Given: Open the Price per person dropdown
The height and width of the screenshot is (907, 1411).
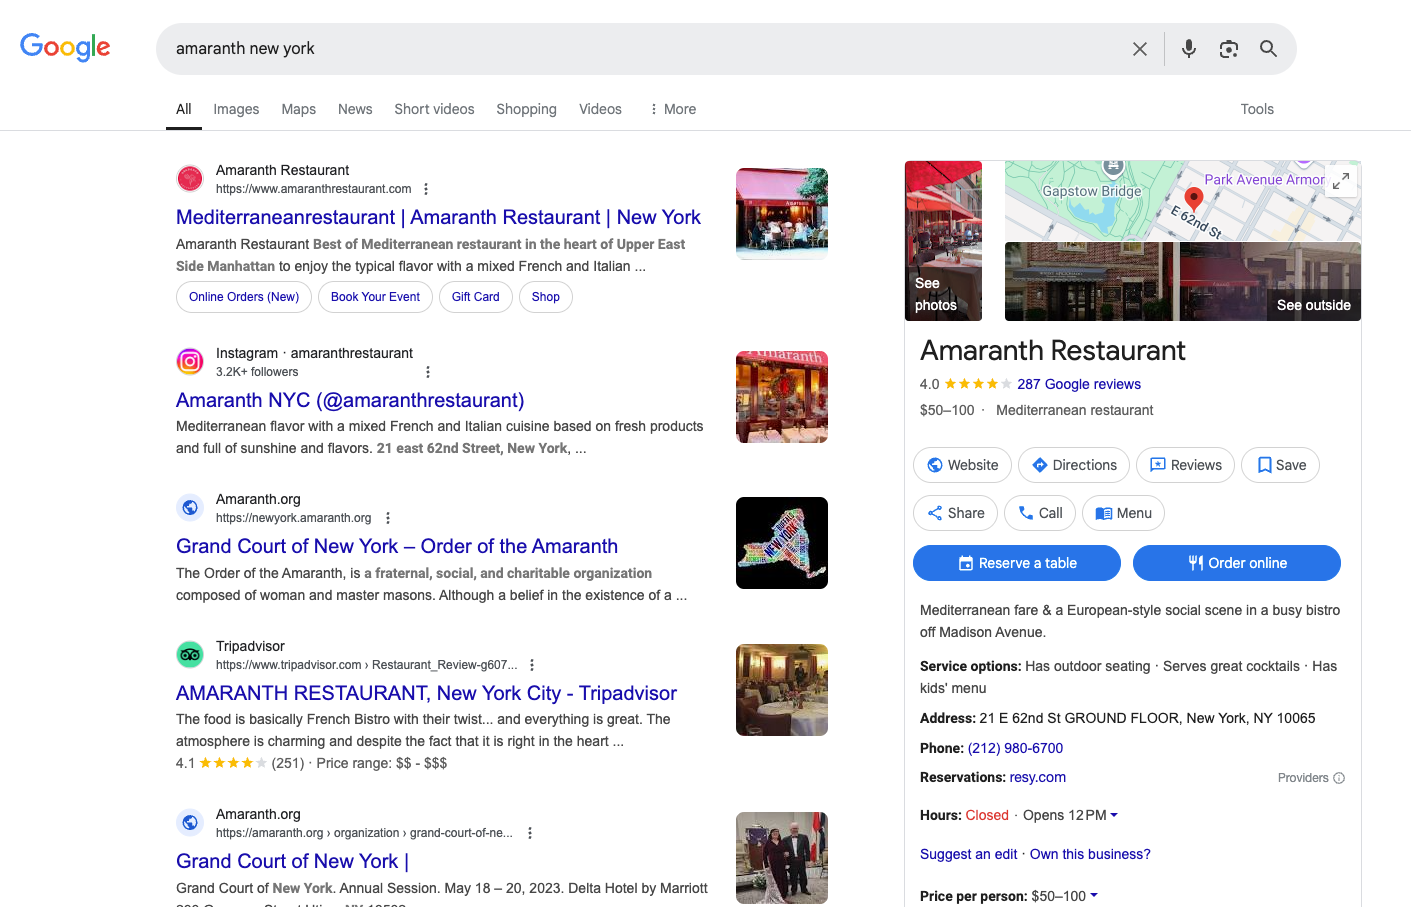Looking at the screenshot, I should tap(1093, 895).
